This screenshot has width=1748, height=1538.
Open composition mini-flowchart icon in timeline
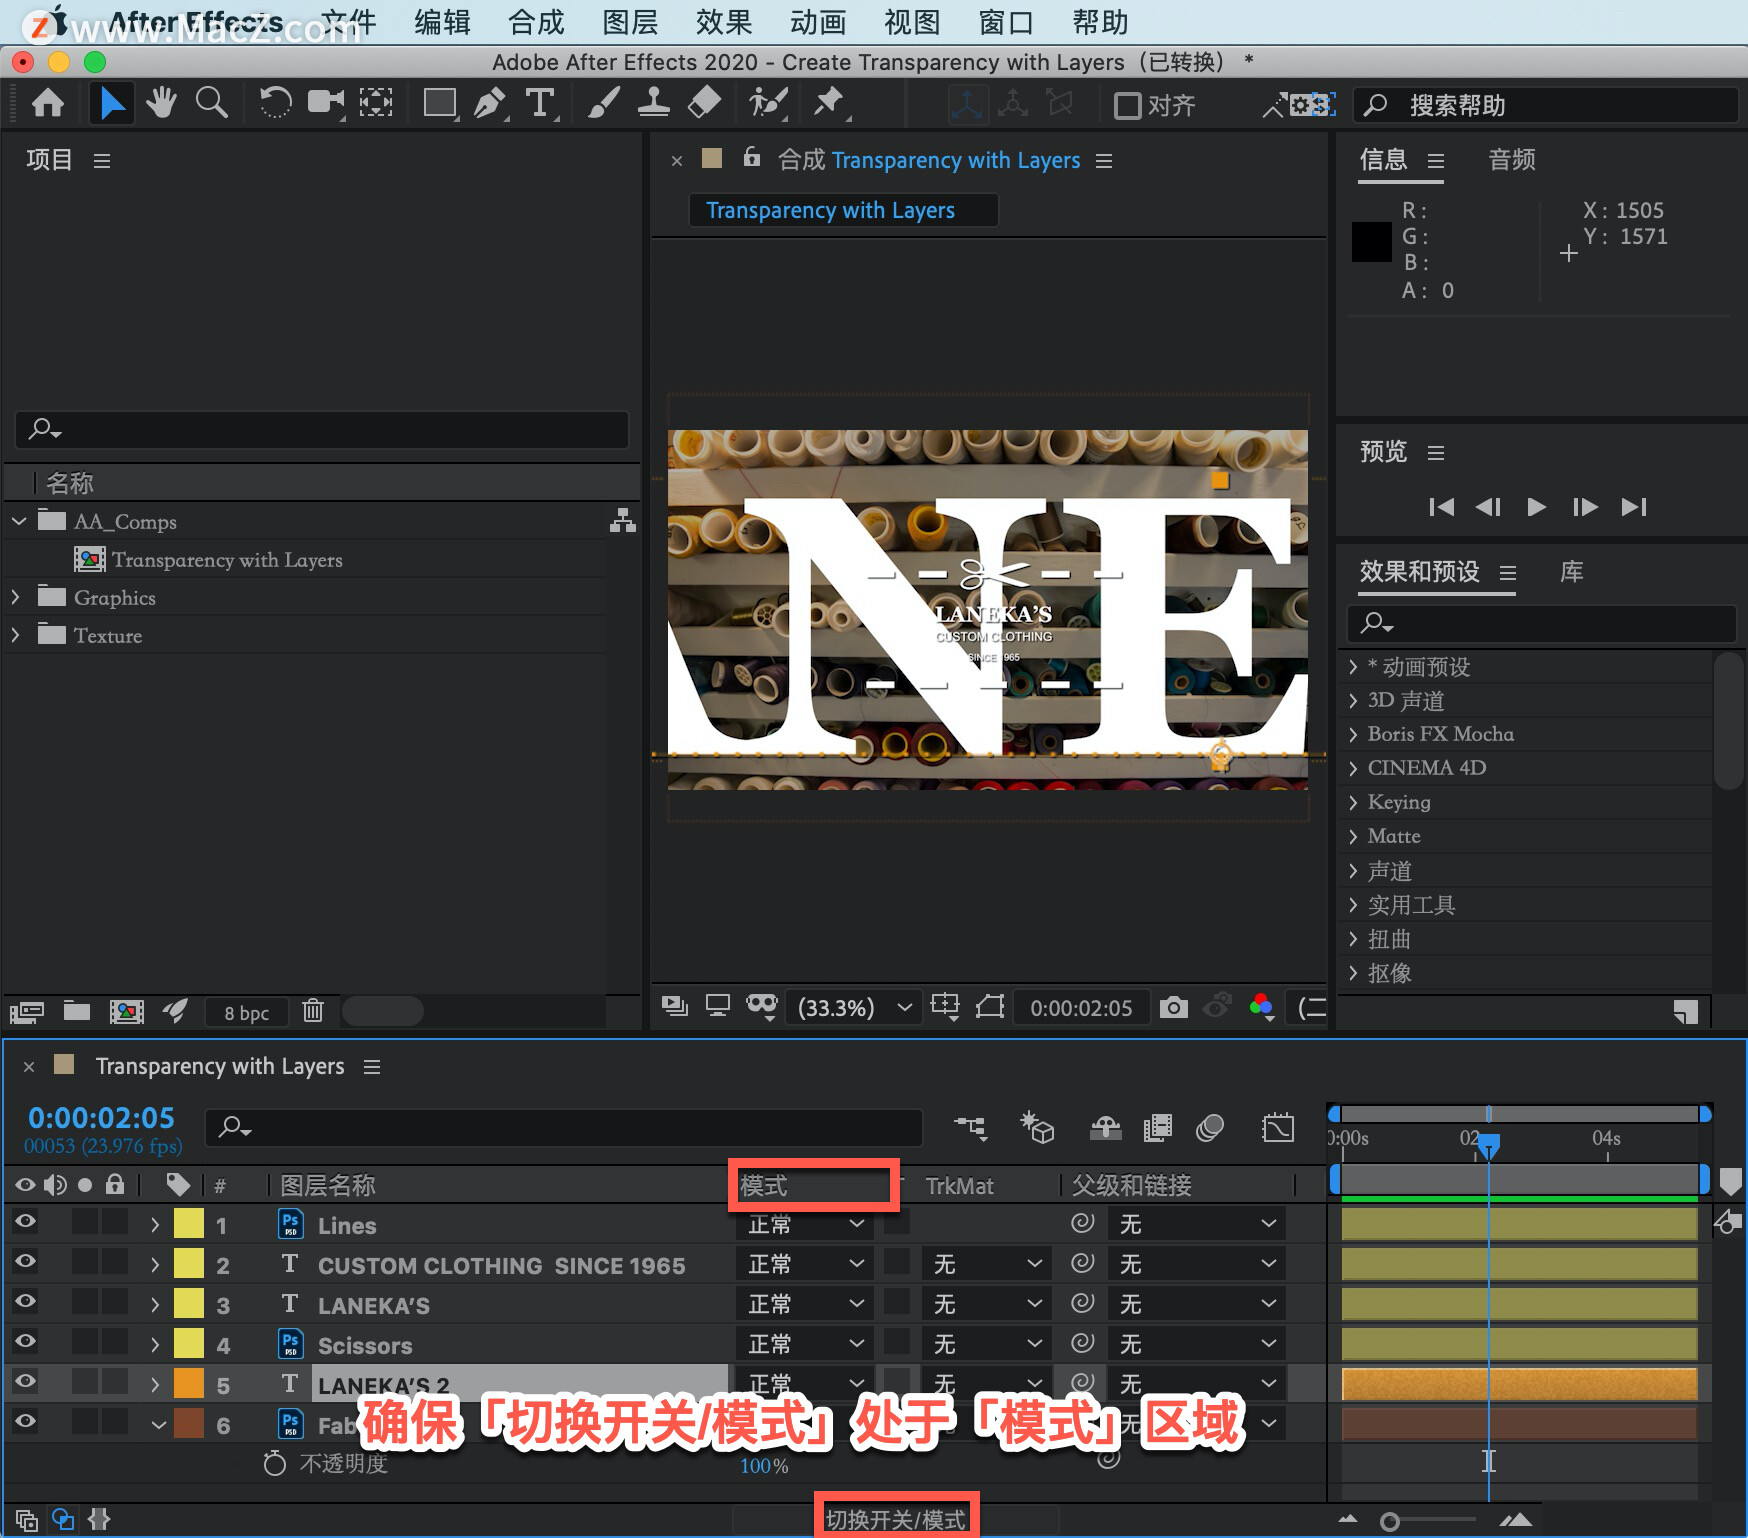[970, 1128]
